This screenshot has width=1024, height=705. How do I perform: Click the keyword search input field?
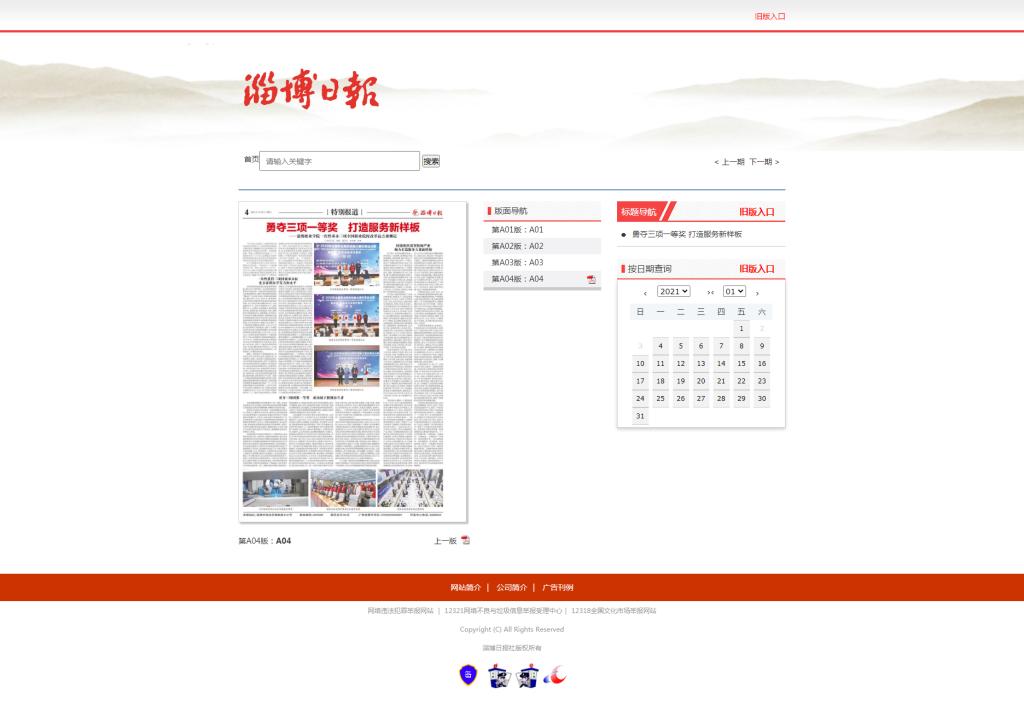pyautogui.click(x=338, y=161)
